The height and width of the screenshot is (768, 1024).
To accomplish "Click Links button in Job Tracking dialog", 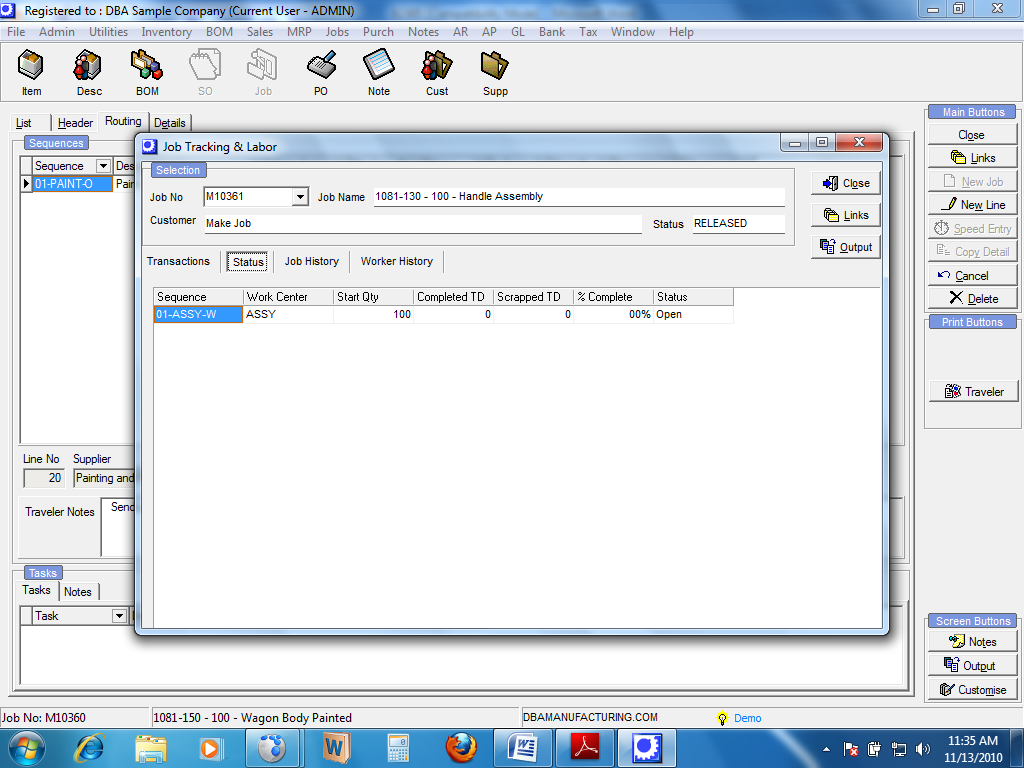I will [846, 215].
